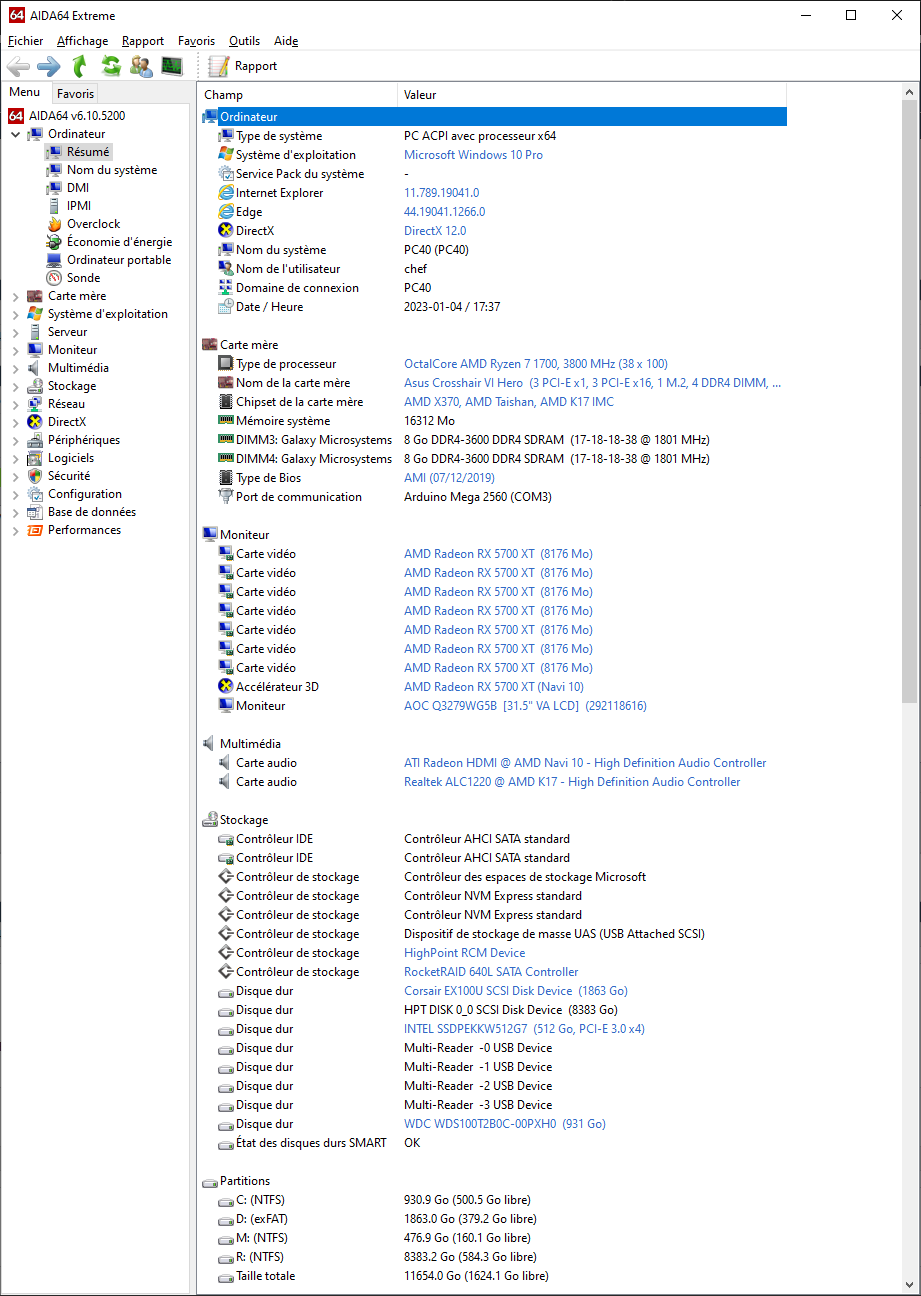Collapse the Ordinateur tree node
This screenshot has width=921, height=1296.
click(x=15, y=134)
